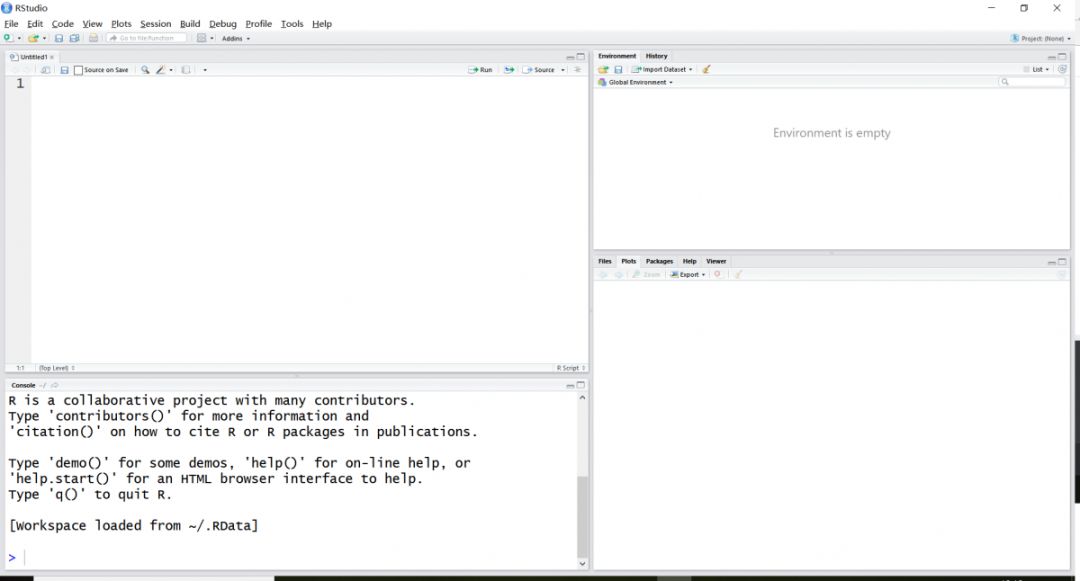Image resolution: width=1080 pixels, height=581 pixels.
Task: Maximize the Plots pane
Action: point(1062,262)
